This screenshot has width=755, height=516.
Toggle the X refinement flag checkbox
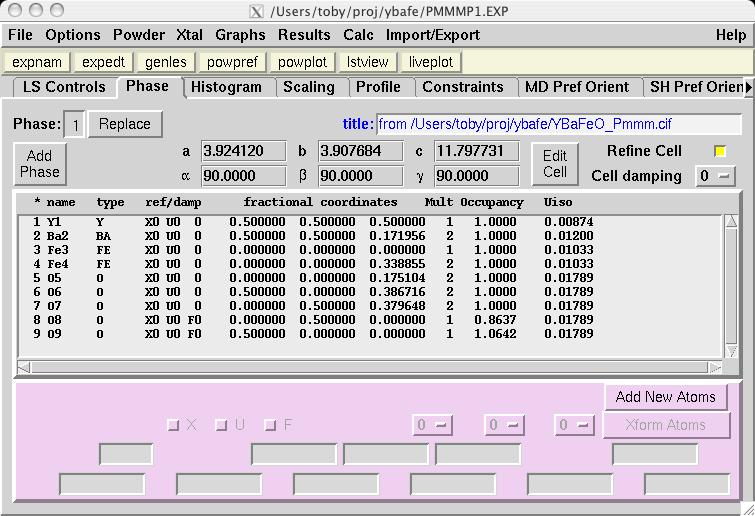coord(173,425)
